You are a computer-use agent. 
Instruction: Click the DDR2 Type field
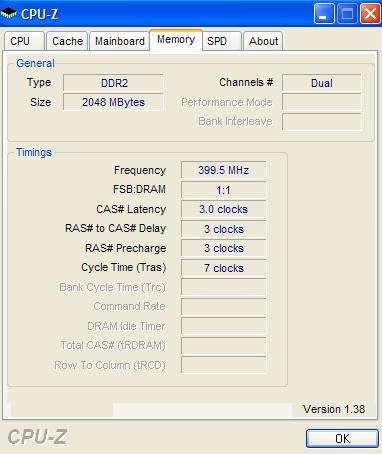113,83
